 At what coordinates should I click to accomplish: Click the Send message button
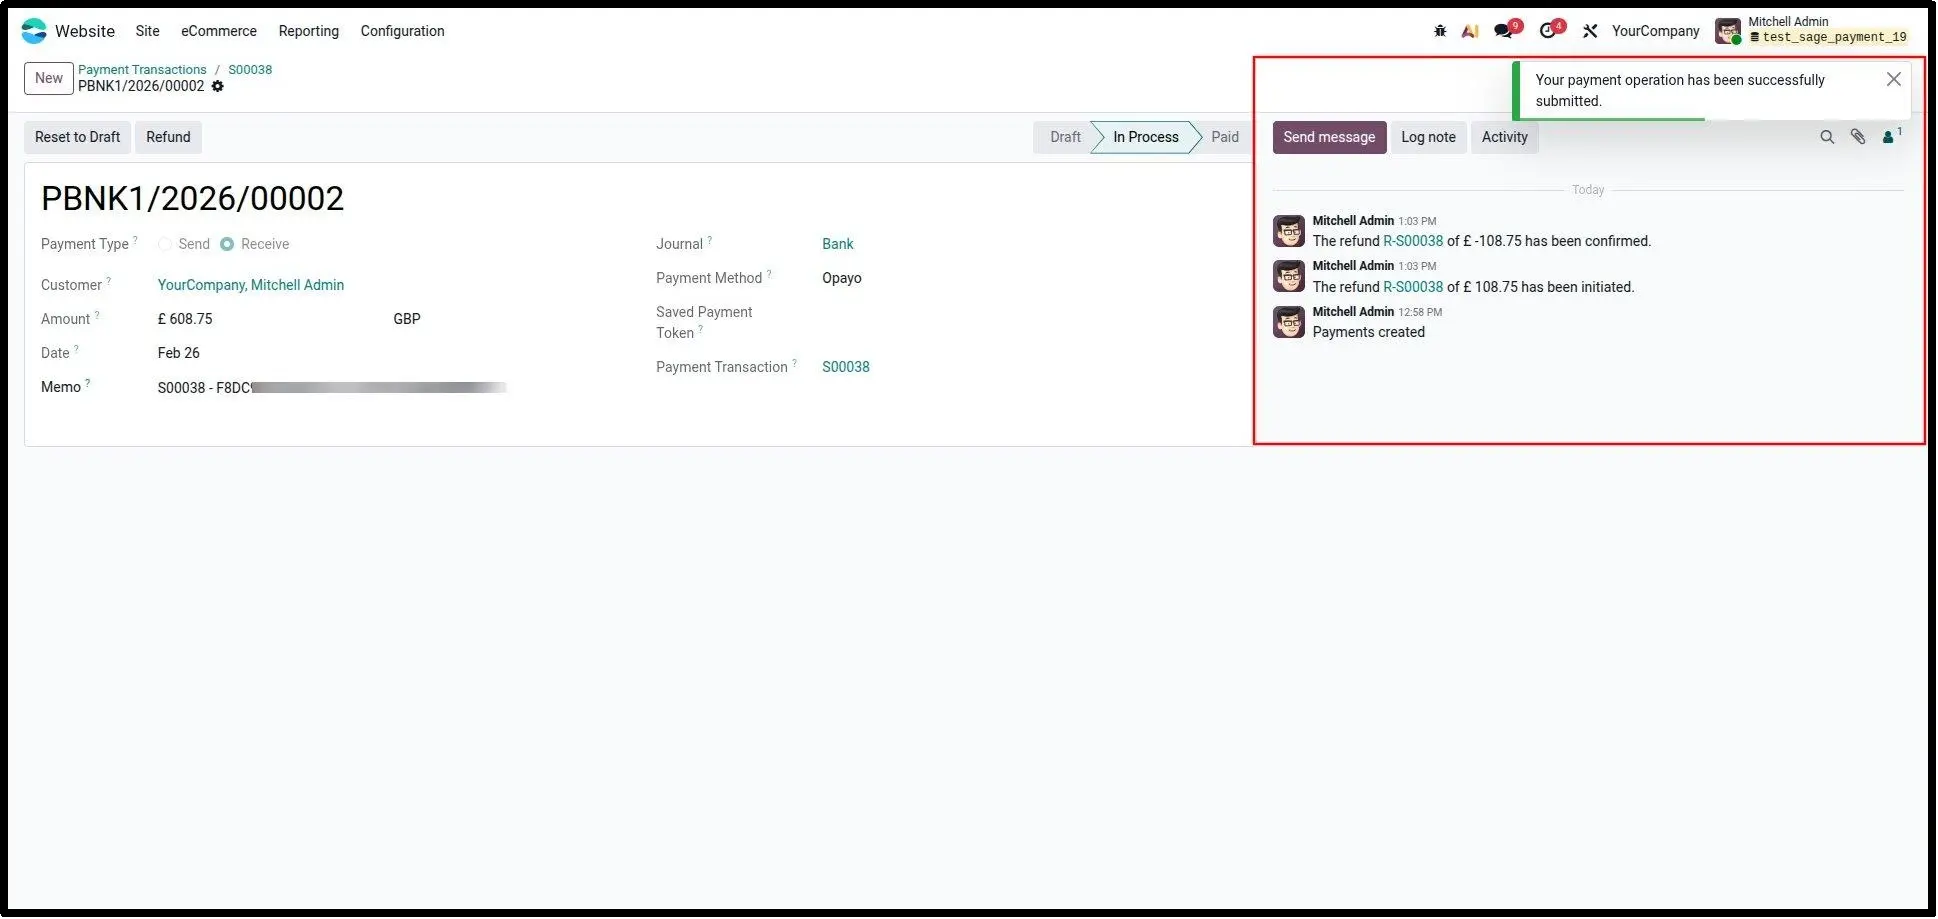click(x=1331, y=138)
